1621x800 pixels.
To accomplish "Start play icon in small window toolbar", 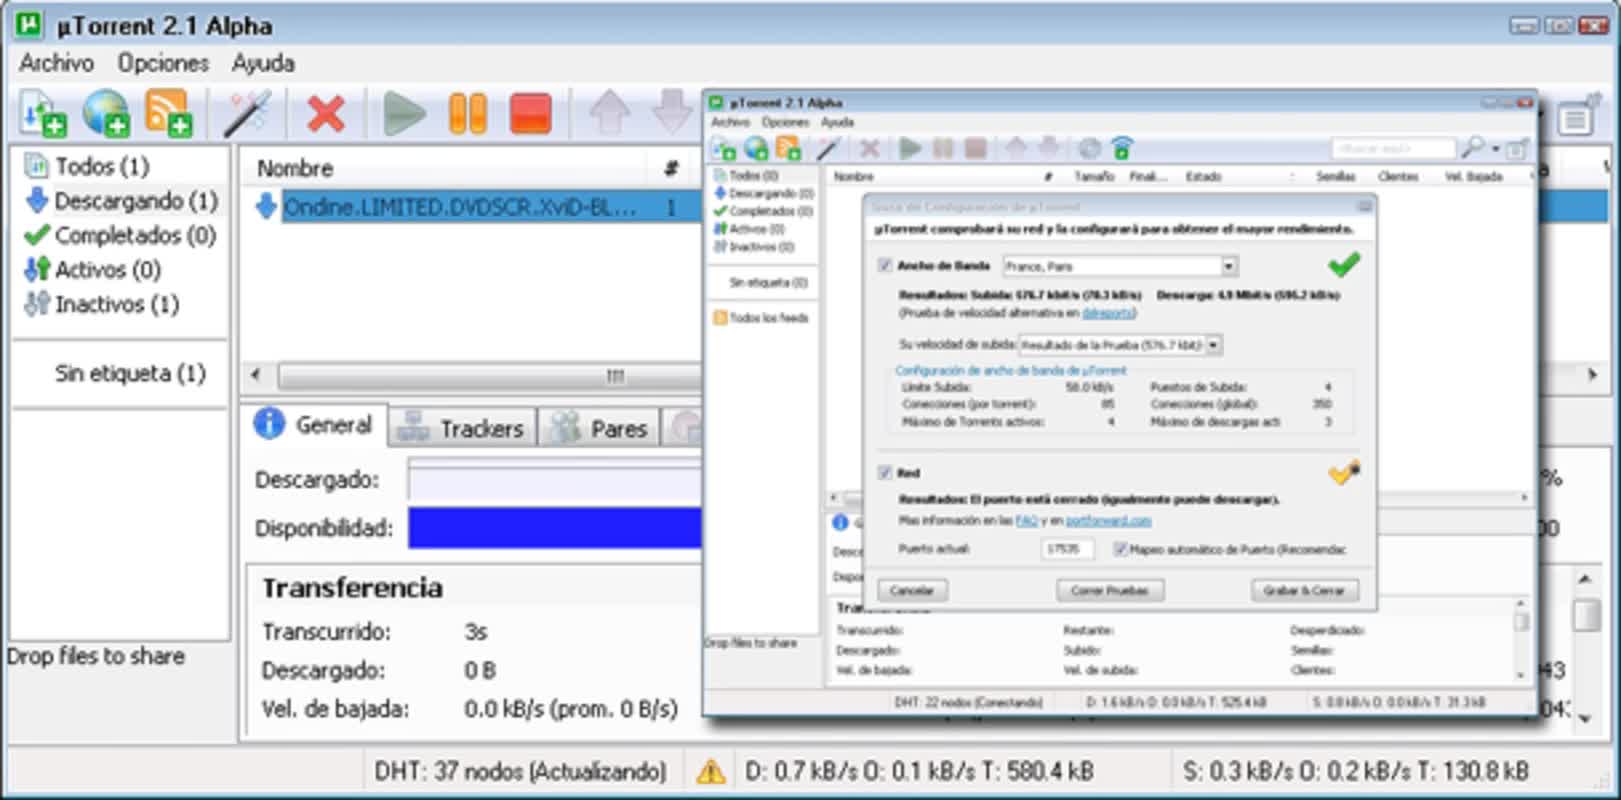I will click(x=910, y=149).
